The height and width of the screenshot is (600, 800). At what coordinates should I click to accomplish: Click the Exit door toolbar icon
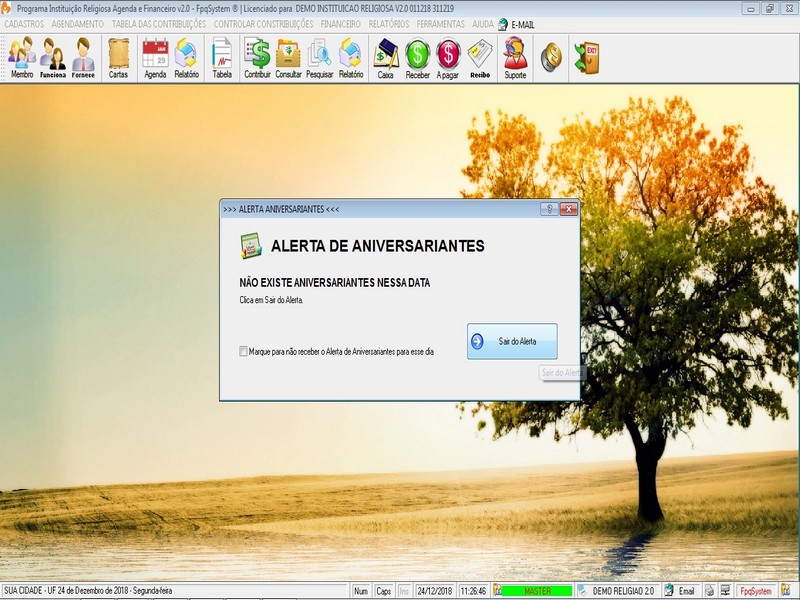(587, 57)
